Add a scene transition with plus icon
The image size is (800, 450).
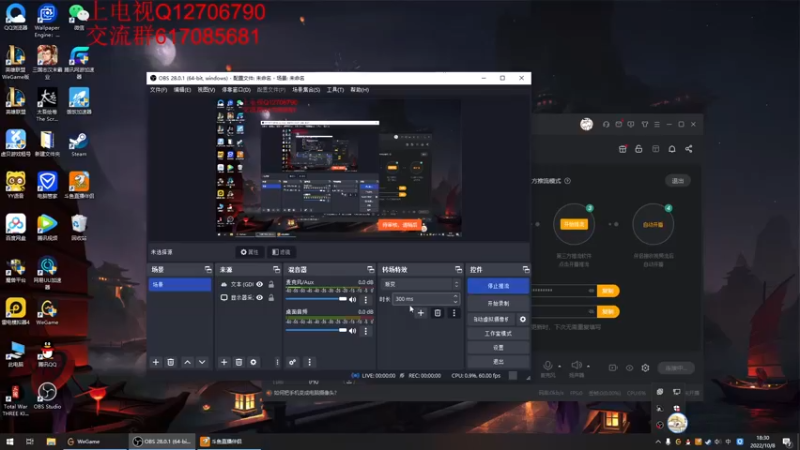tap(421, 313)
